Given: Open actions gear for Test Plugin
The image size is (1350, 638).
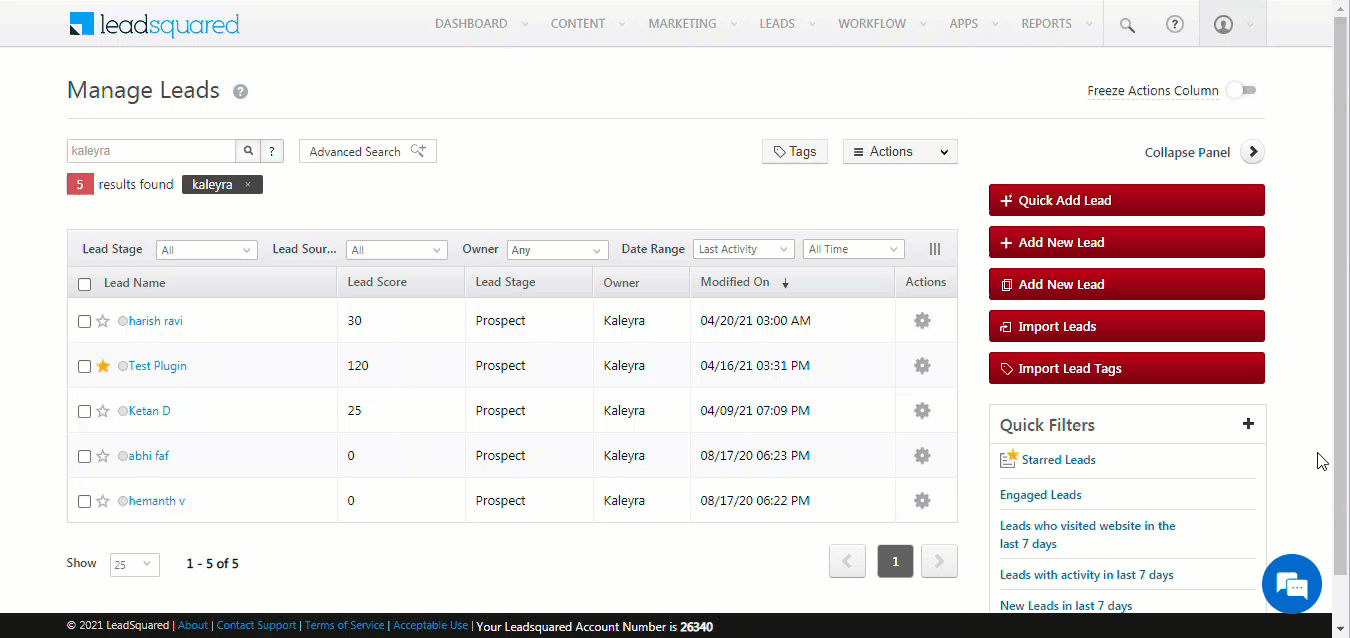Looking at the screenshot, I should point(922,366).
